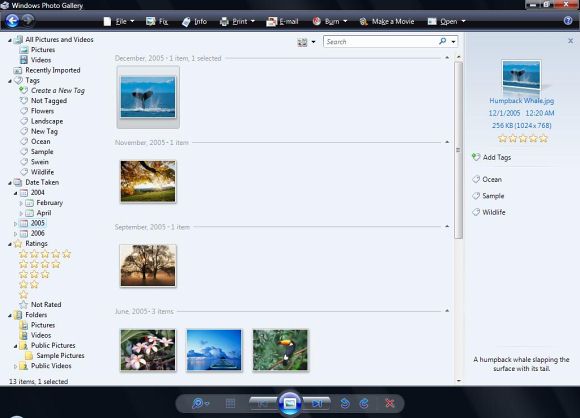Close the Info pane with X
This screenshot has height=418, width=580.
(570, 41)
